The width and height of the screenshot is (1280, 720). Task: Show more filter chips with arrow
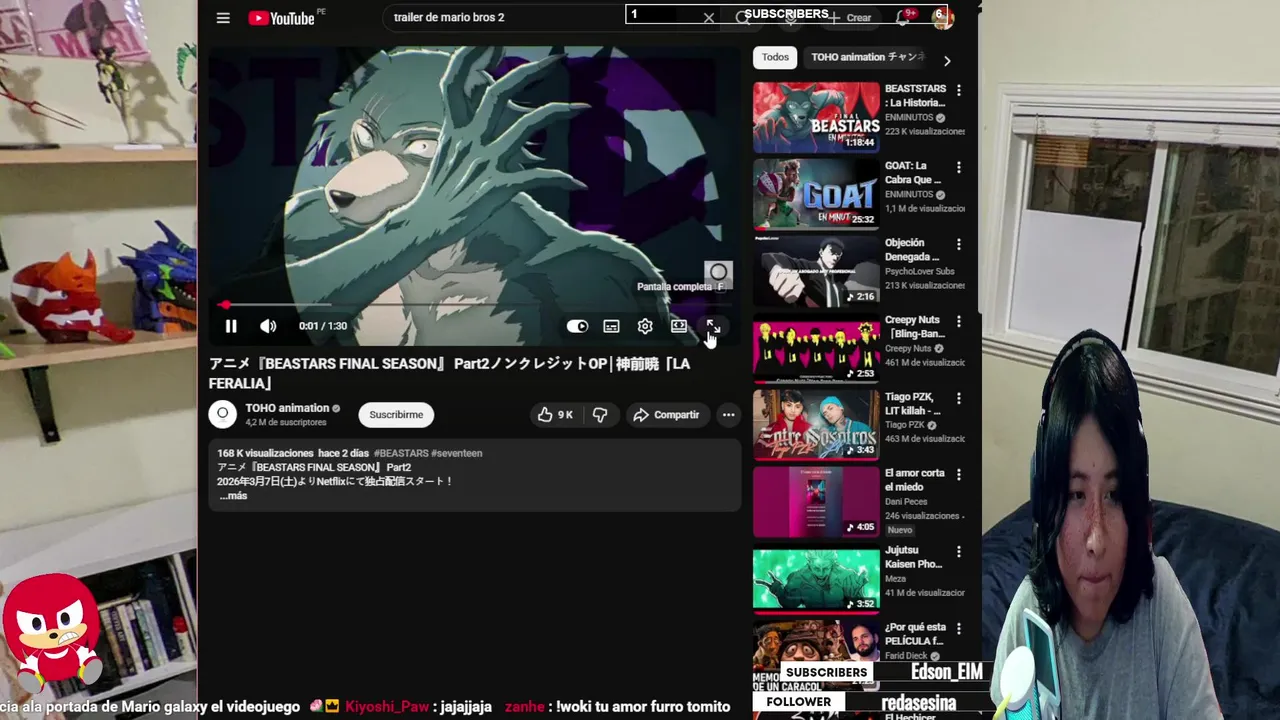[947, 60]
